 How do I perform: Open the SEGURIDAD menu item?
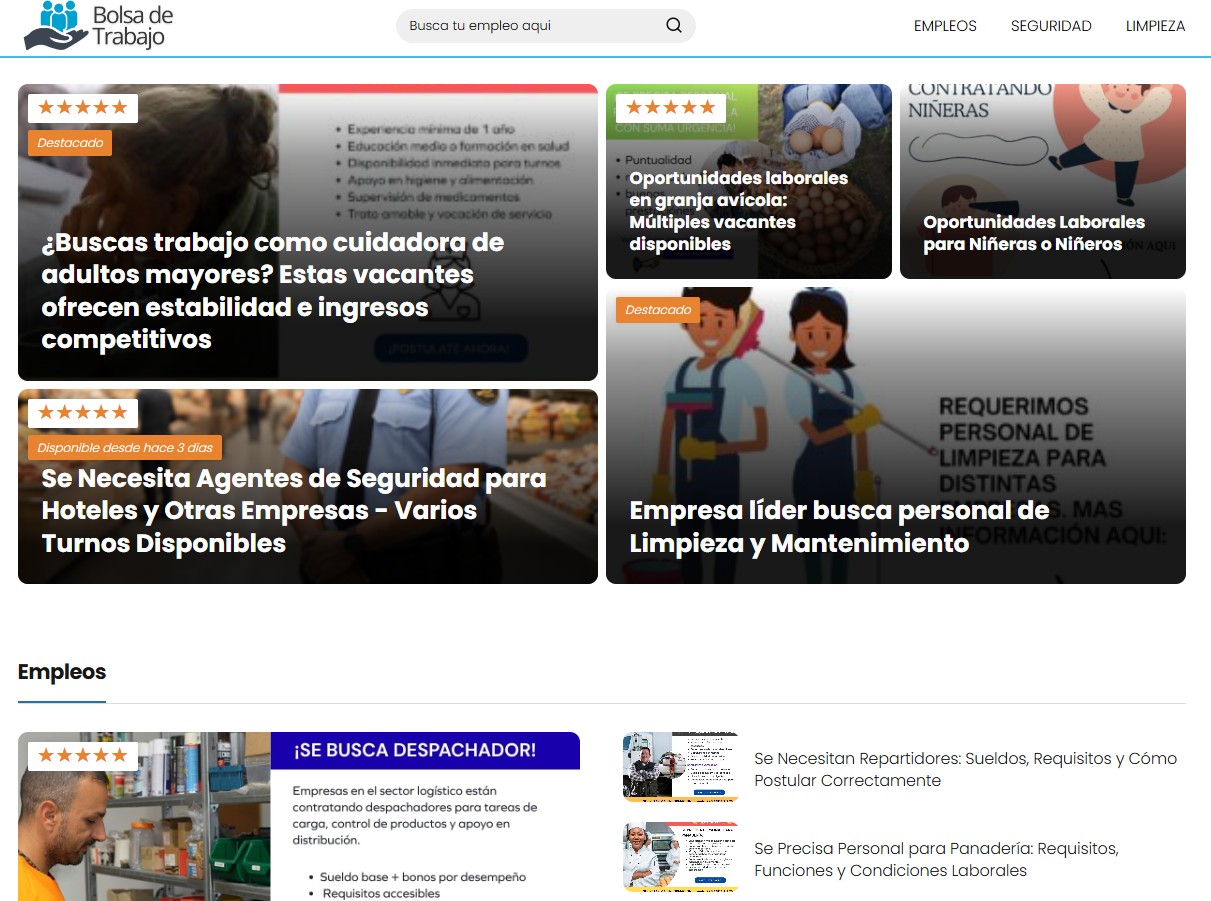tap(1051, 26)
